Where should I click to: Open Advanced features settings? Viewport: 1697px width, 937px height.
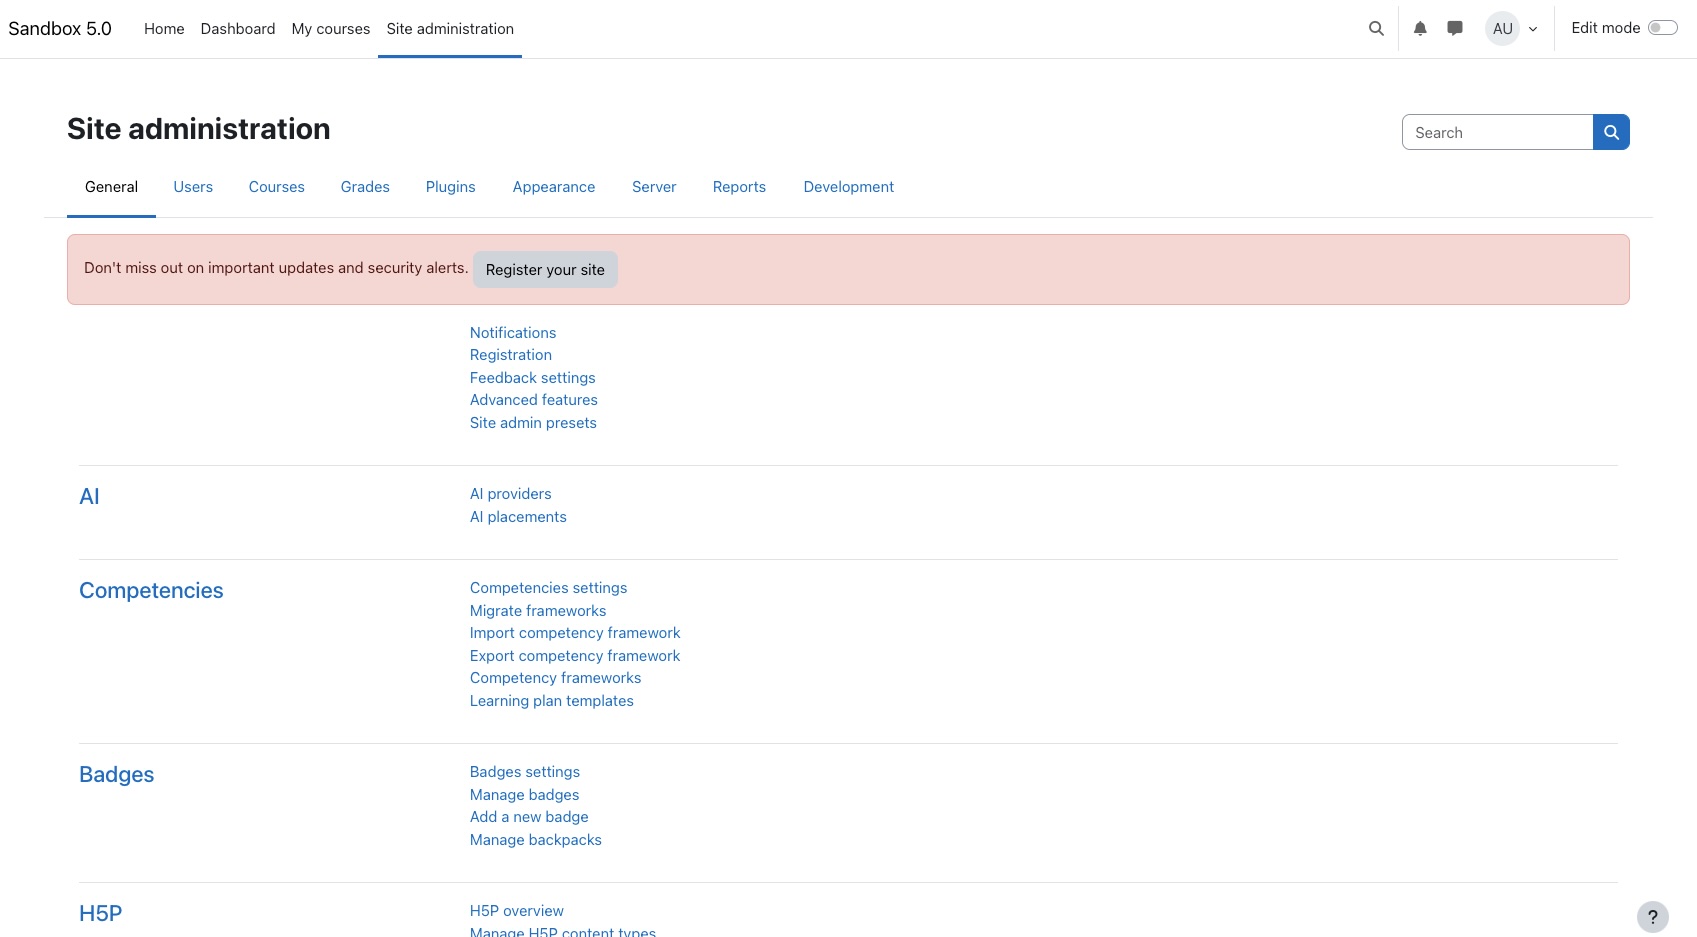click(533, 399)
